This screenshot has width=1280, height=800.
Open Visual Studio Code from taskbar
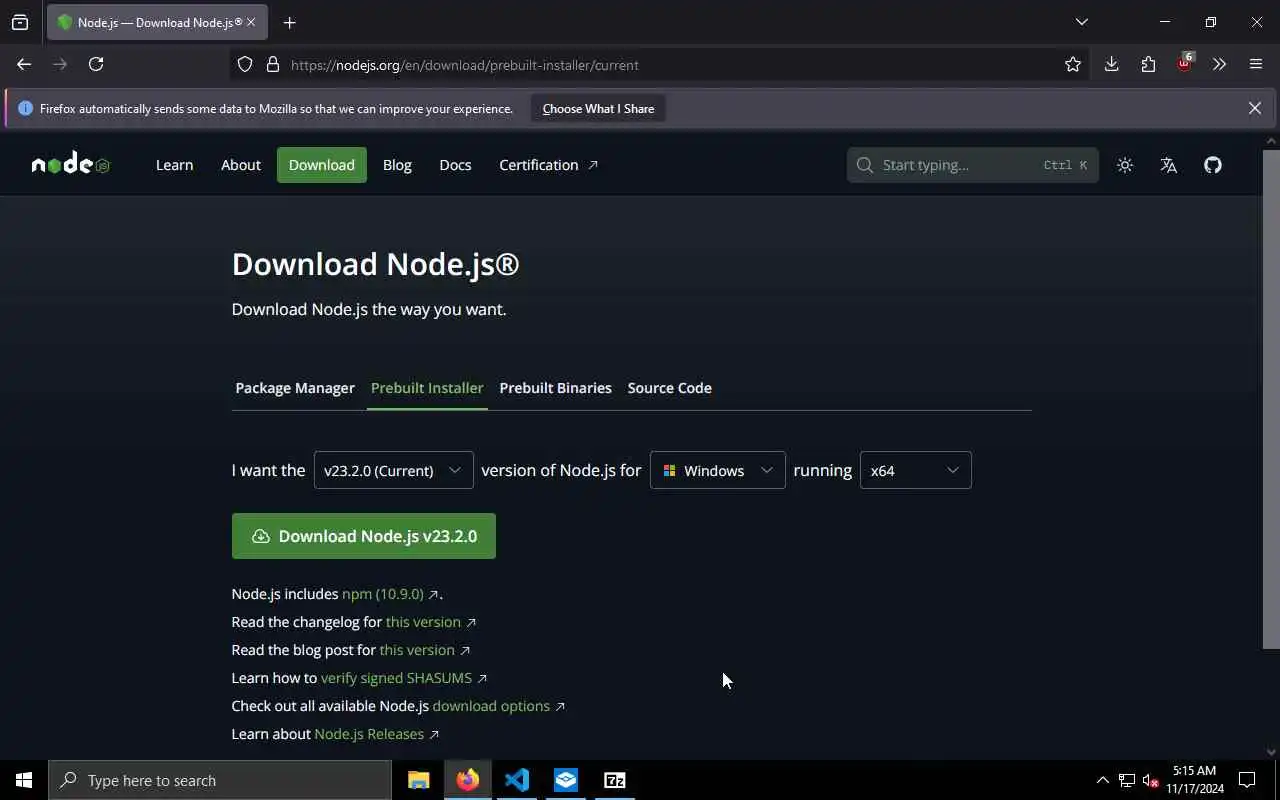(x=517, y=780)
